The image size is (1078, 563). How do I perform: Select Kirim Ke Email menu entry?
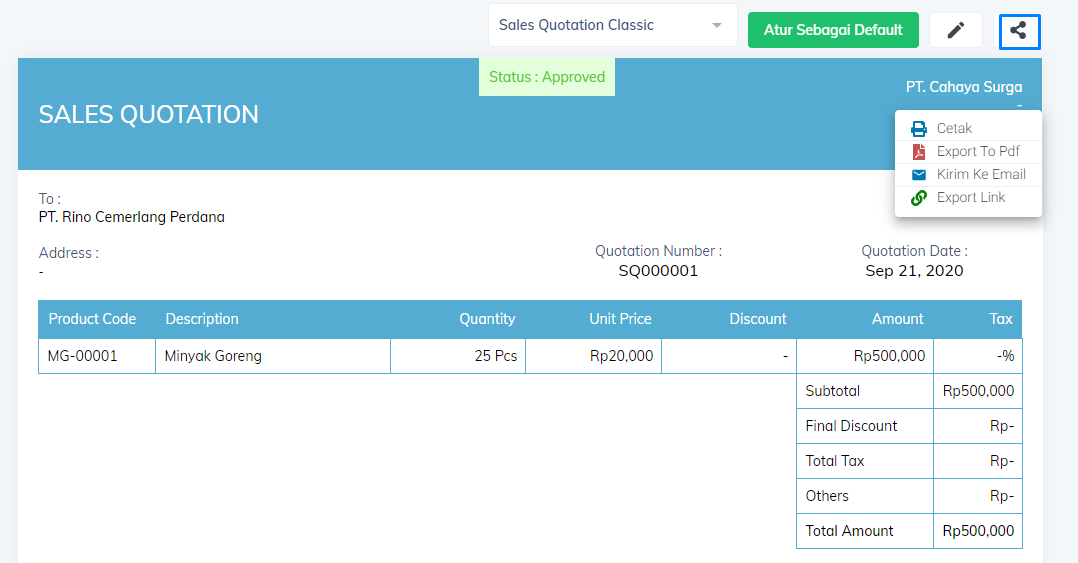(x=968, y=175)
